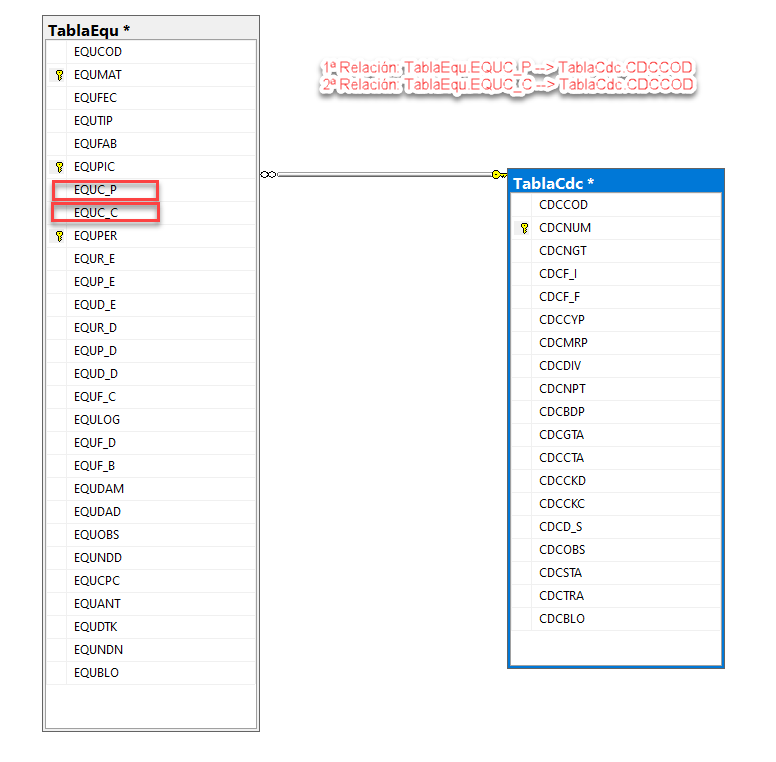Screen dimensions: 776x762
Task: Select the EQUMAT column row
Action: (x=151, y=75)
